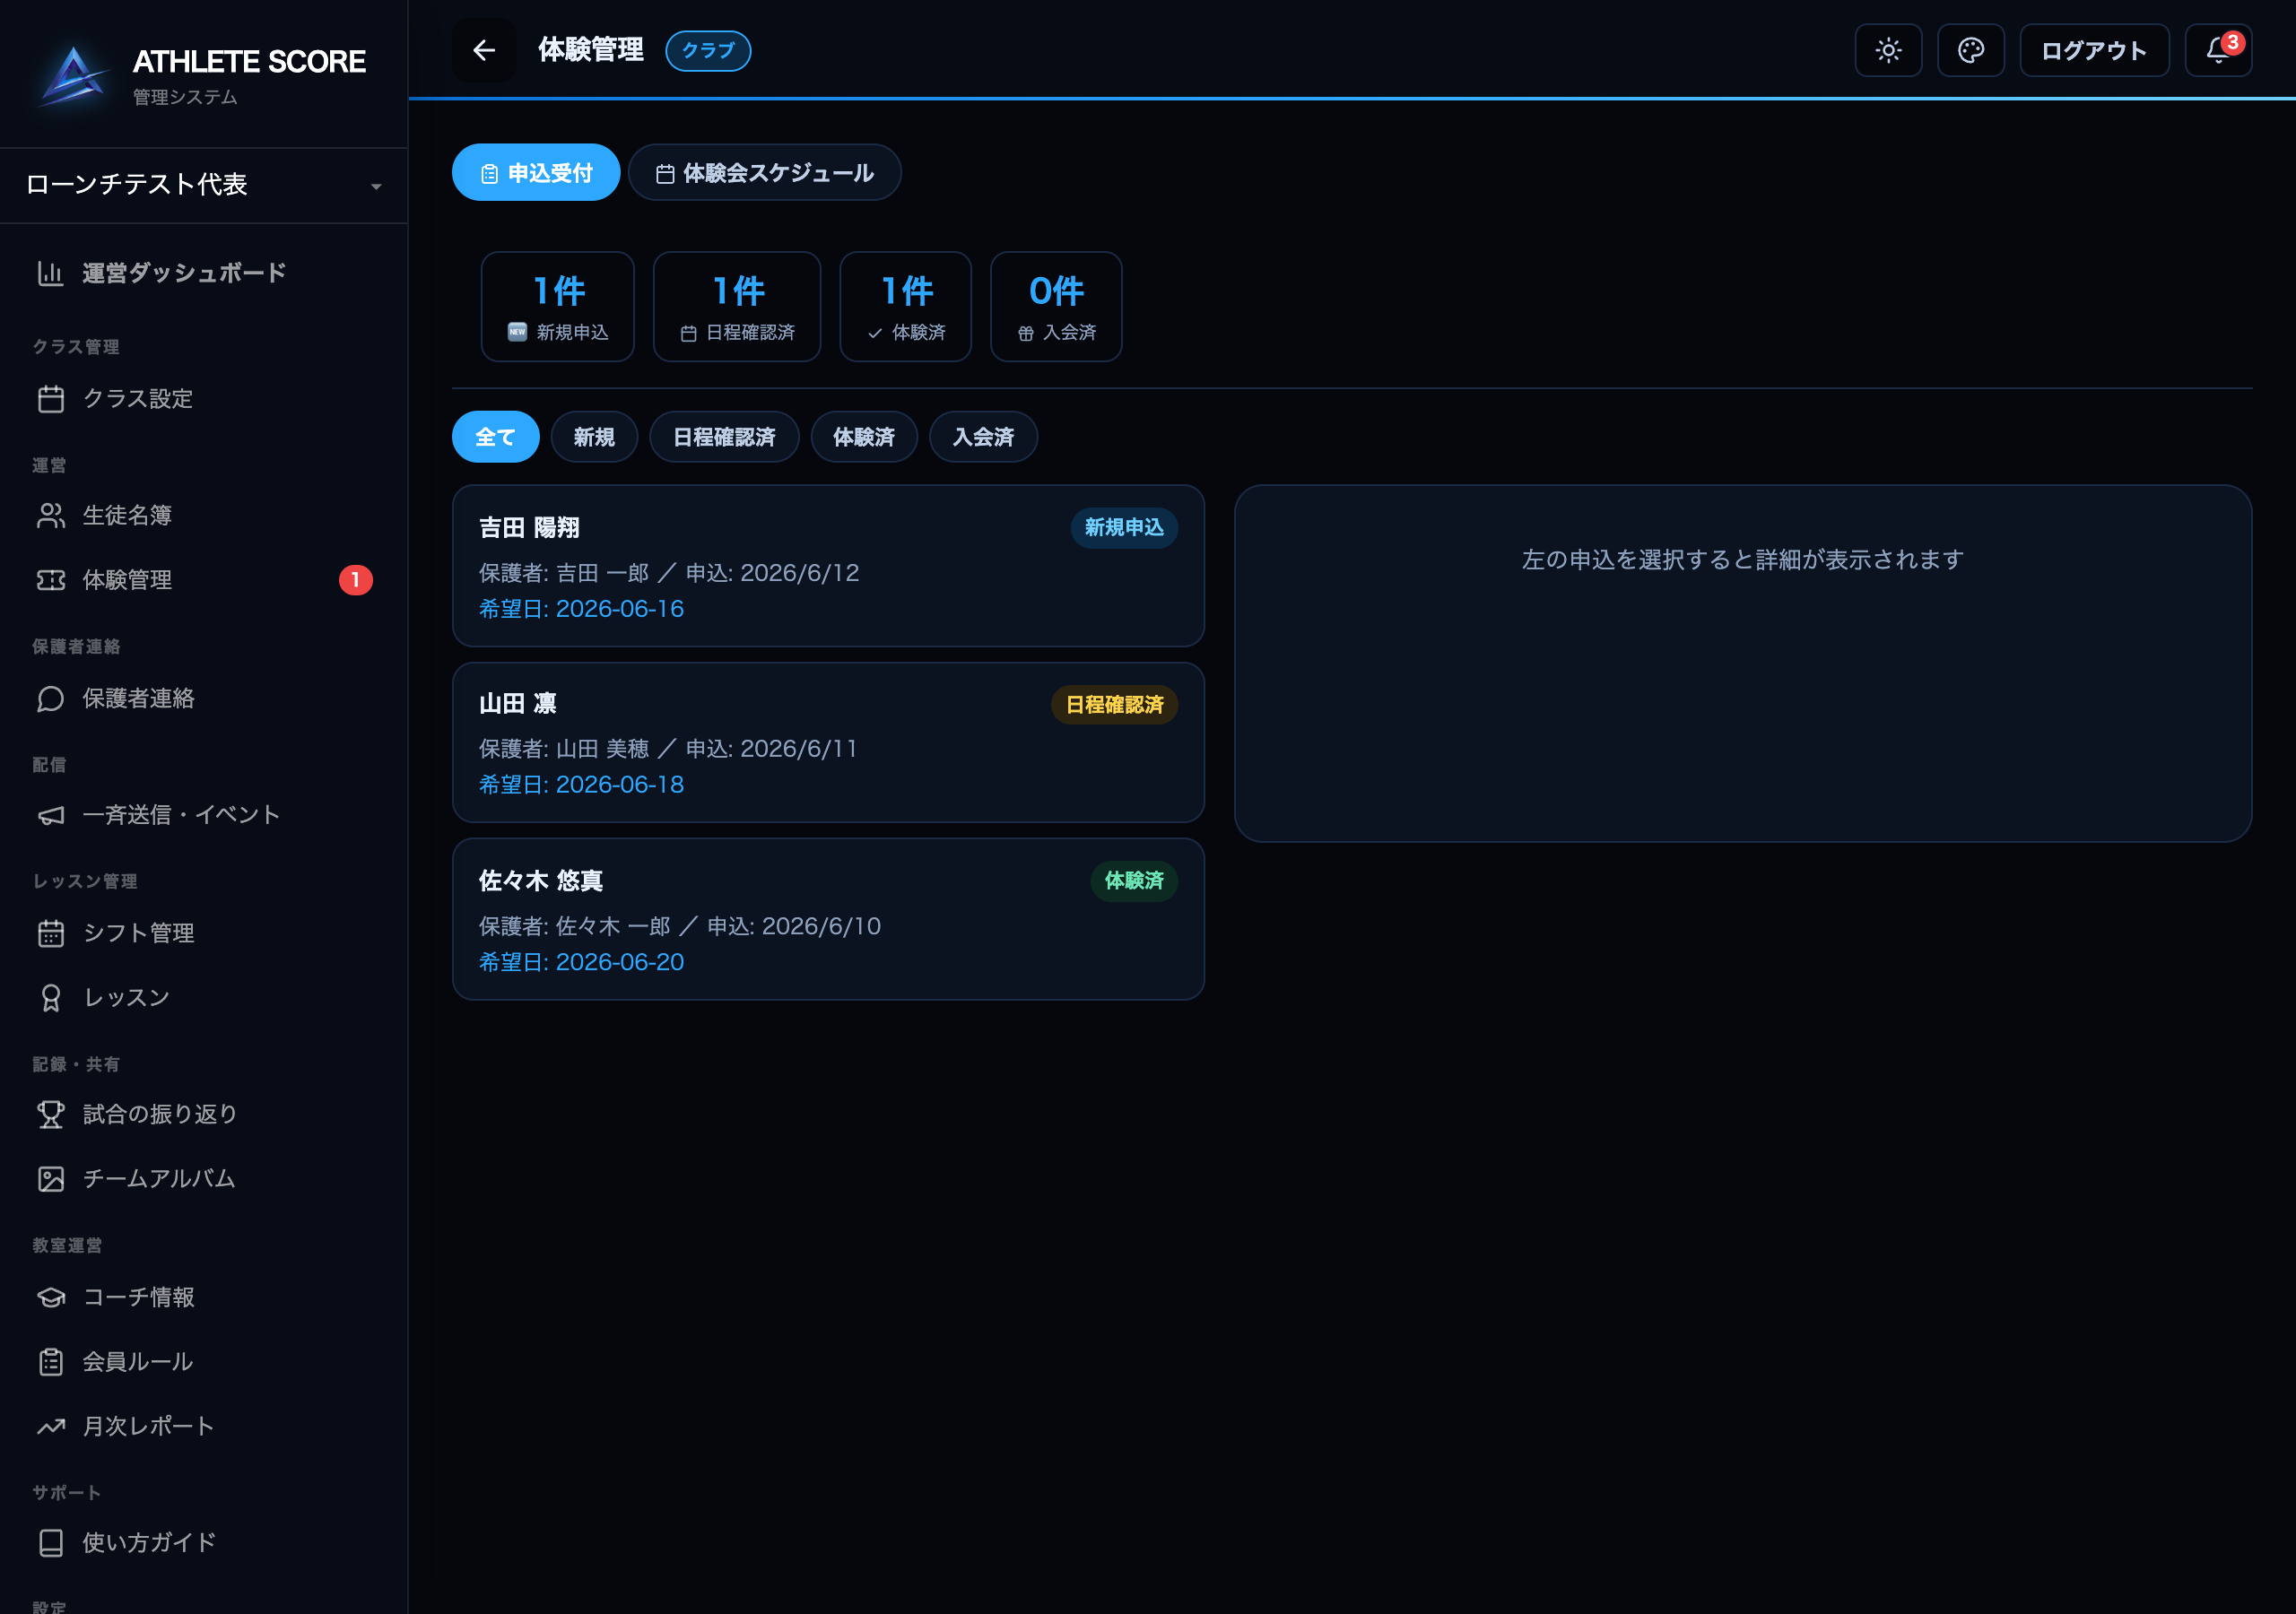2296x1614 pixels.
Task: Select the 全て filter chip
Action: pos(495,437)
